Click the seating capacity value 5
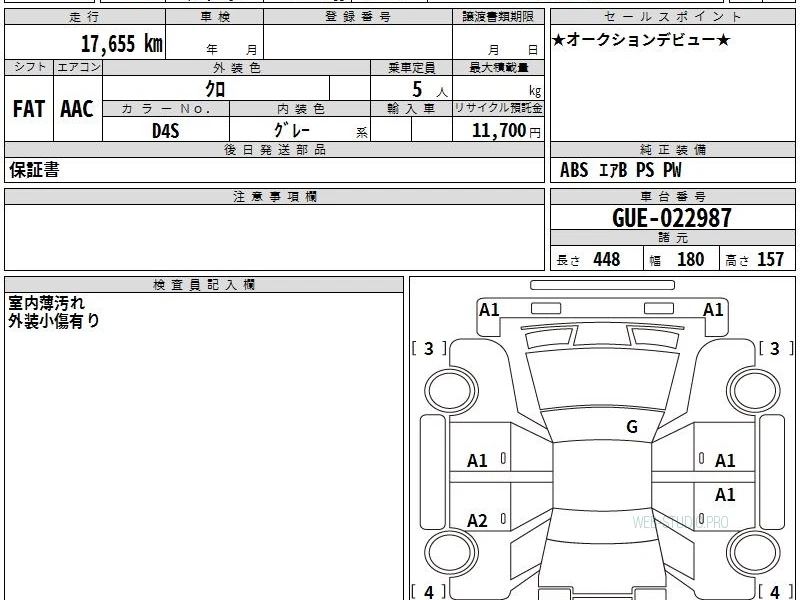The image size is (800, 600). (417, 89)
